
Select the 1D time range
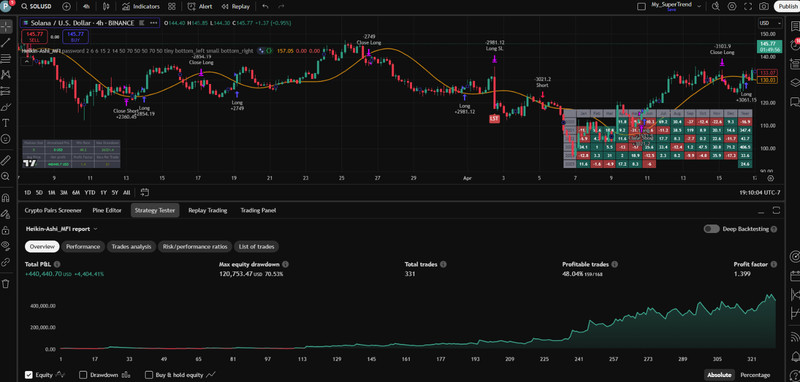[28, 192]
